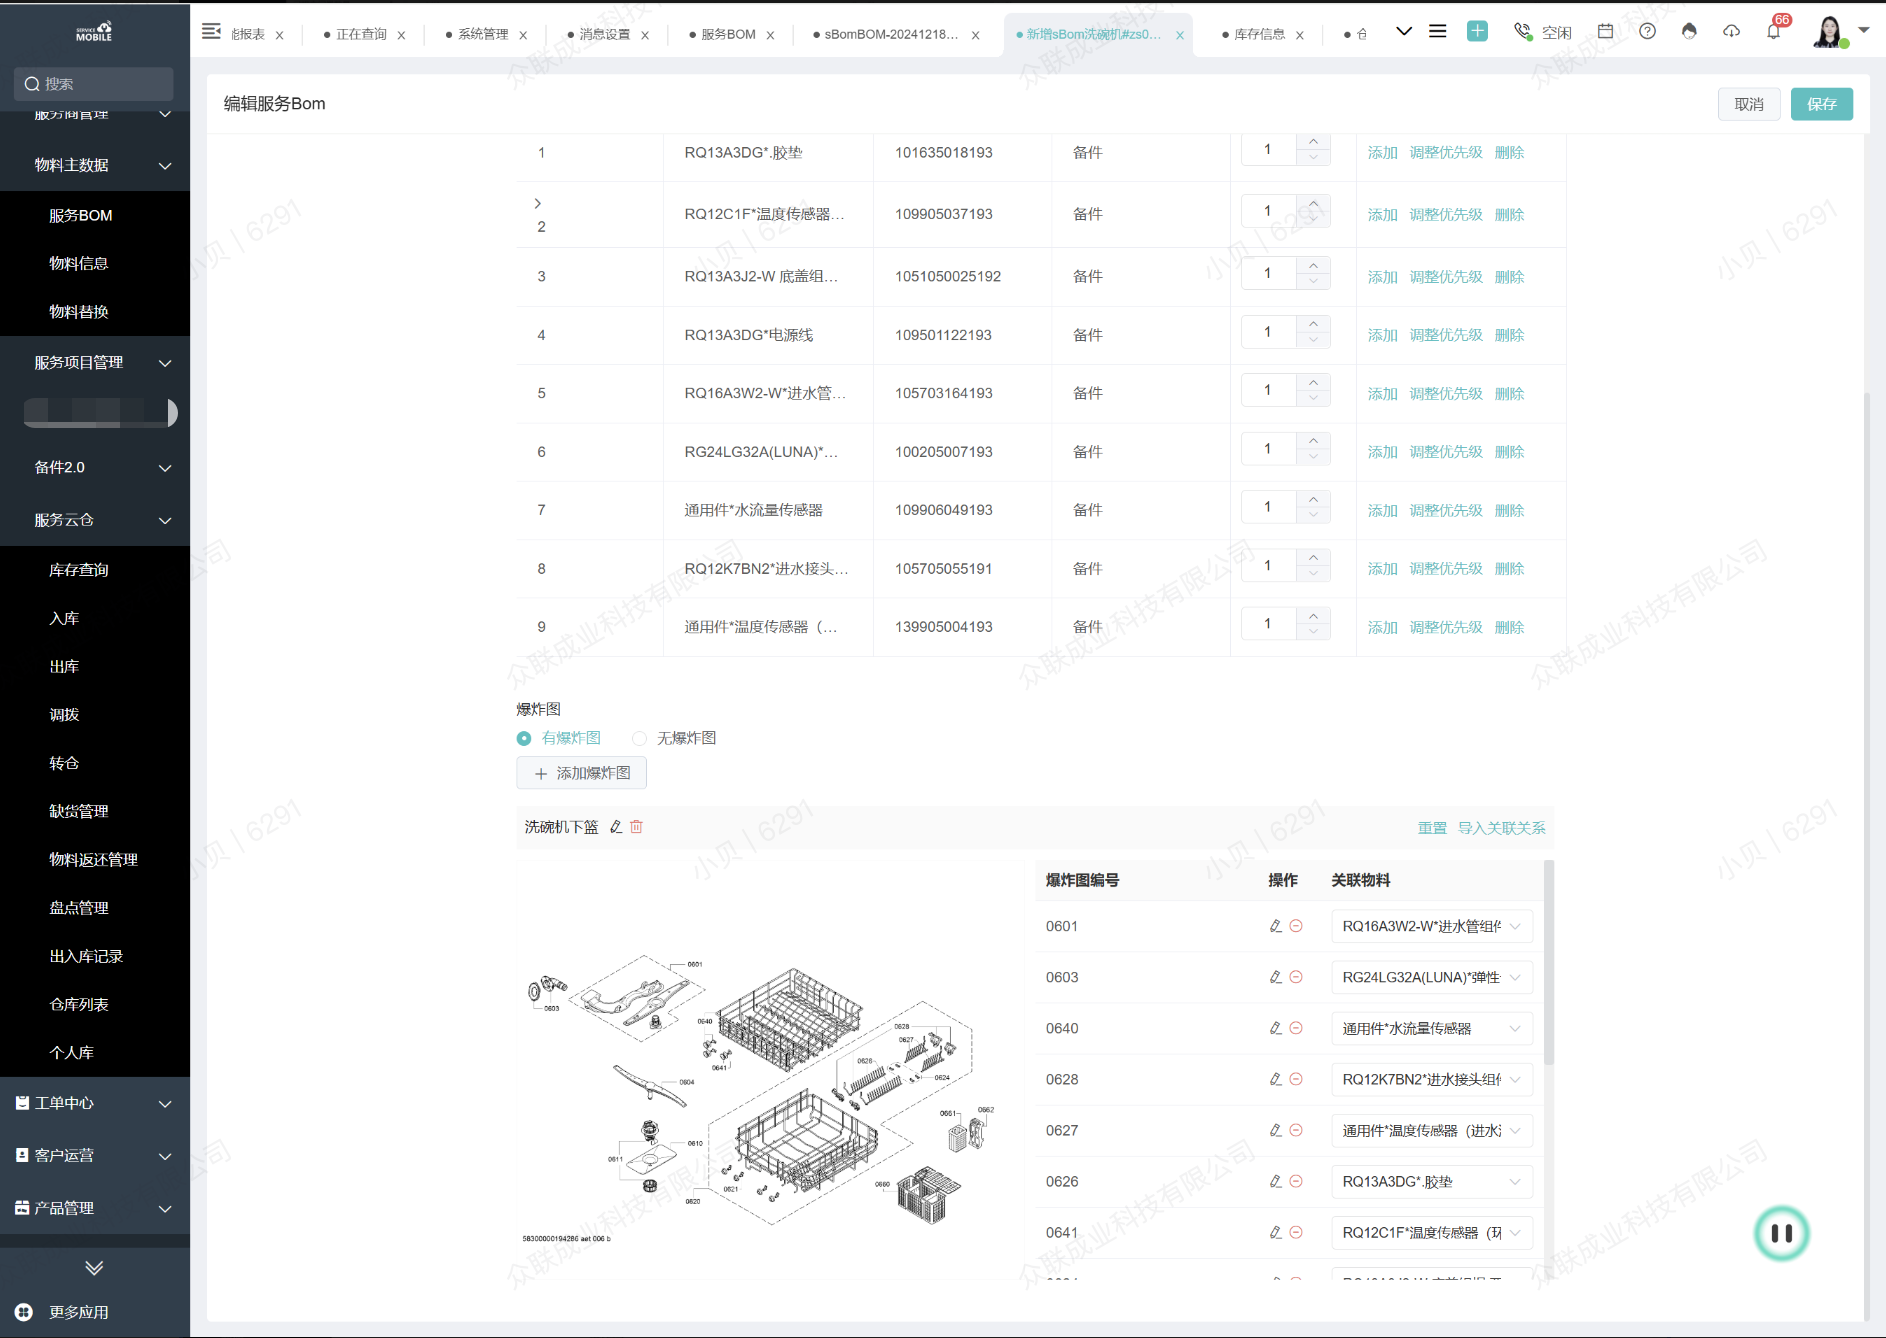Screen dimensions: 1886x1338
Task: Delete the 洗碗机下篮 exploded diagram
Action: [x=636, y=827]
